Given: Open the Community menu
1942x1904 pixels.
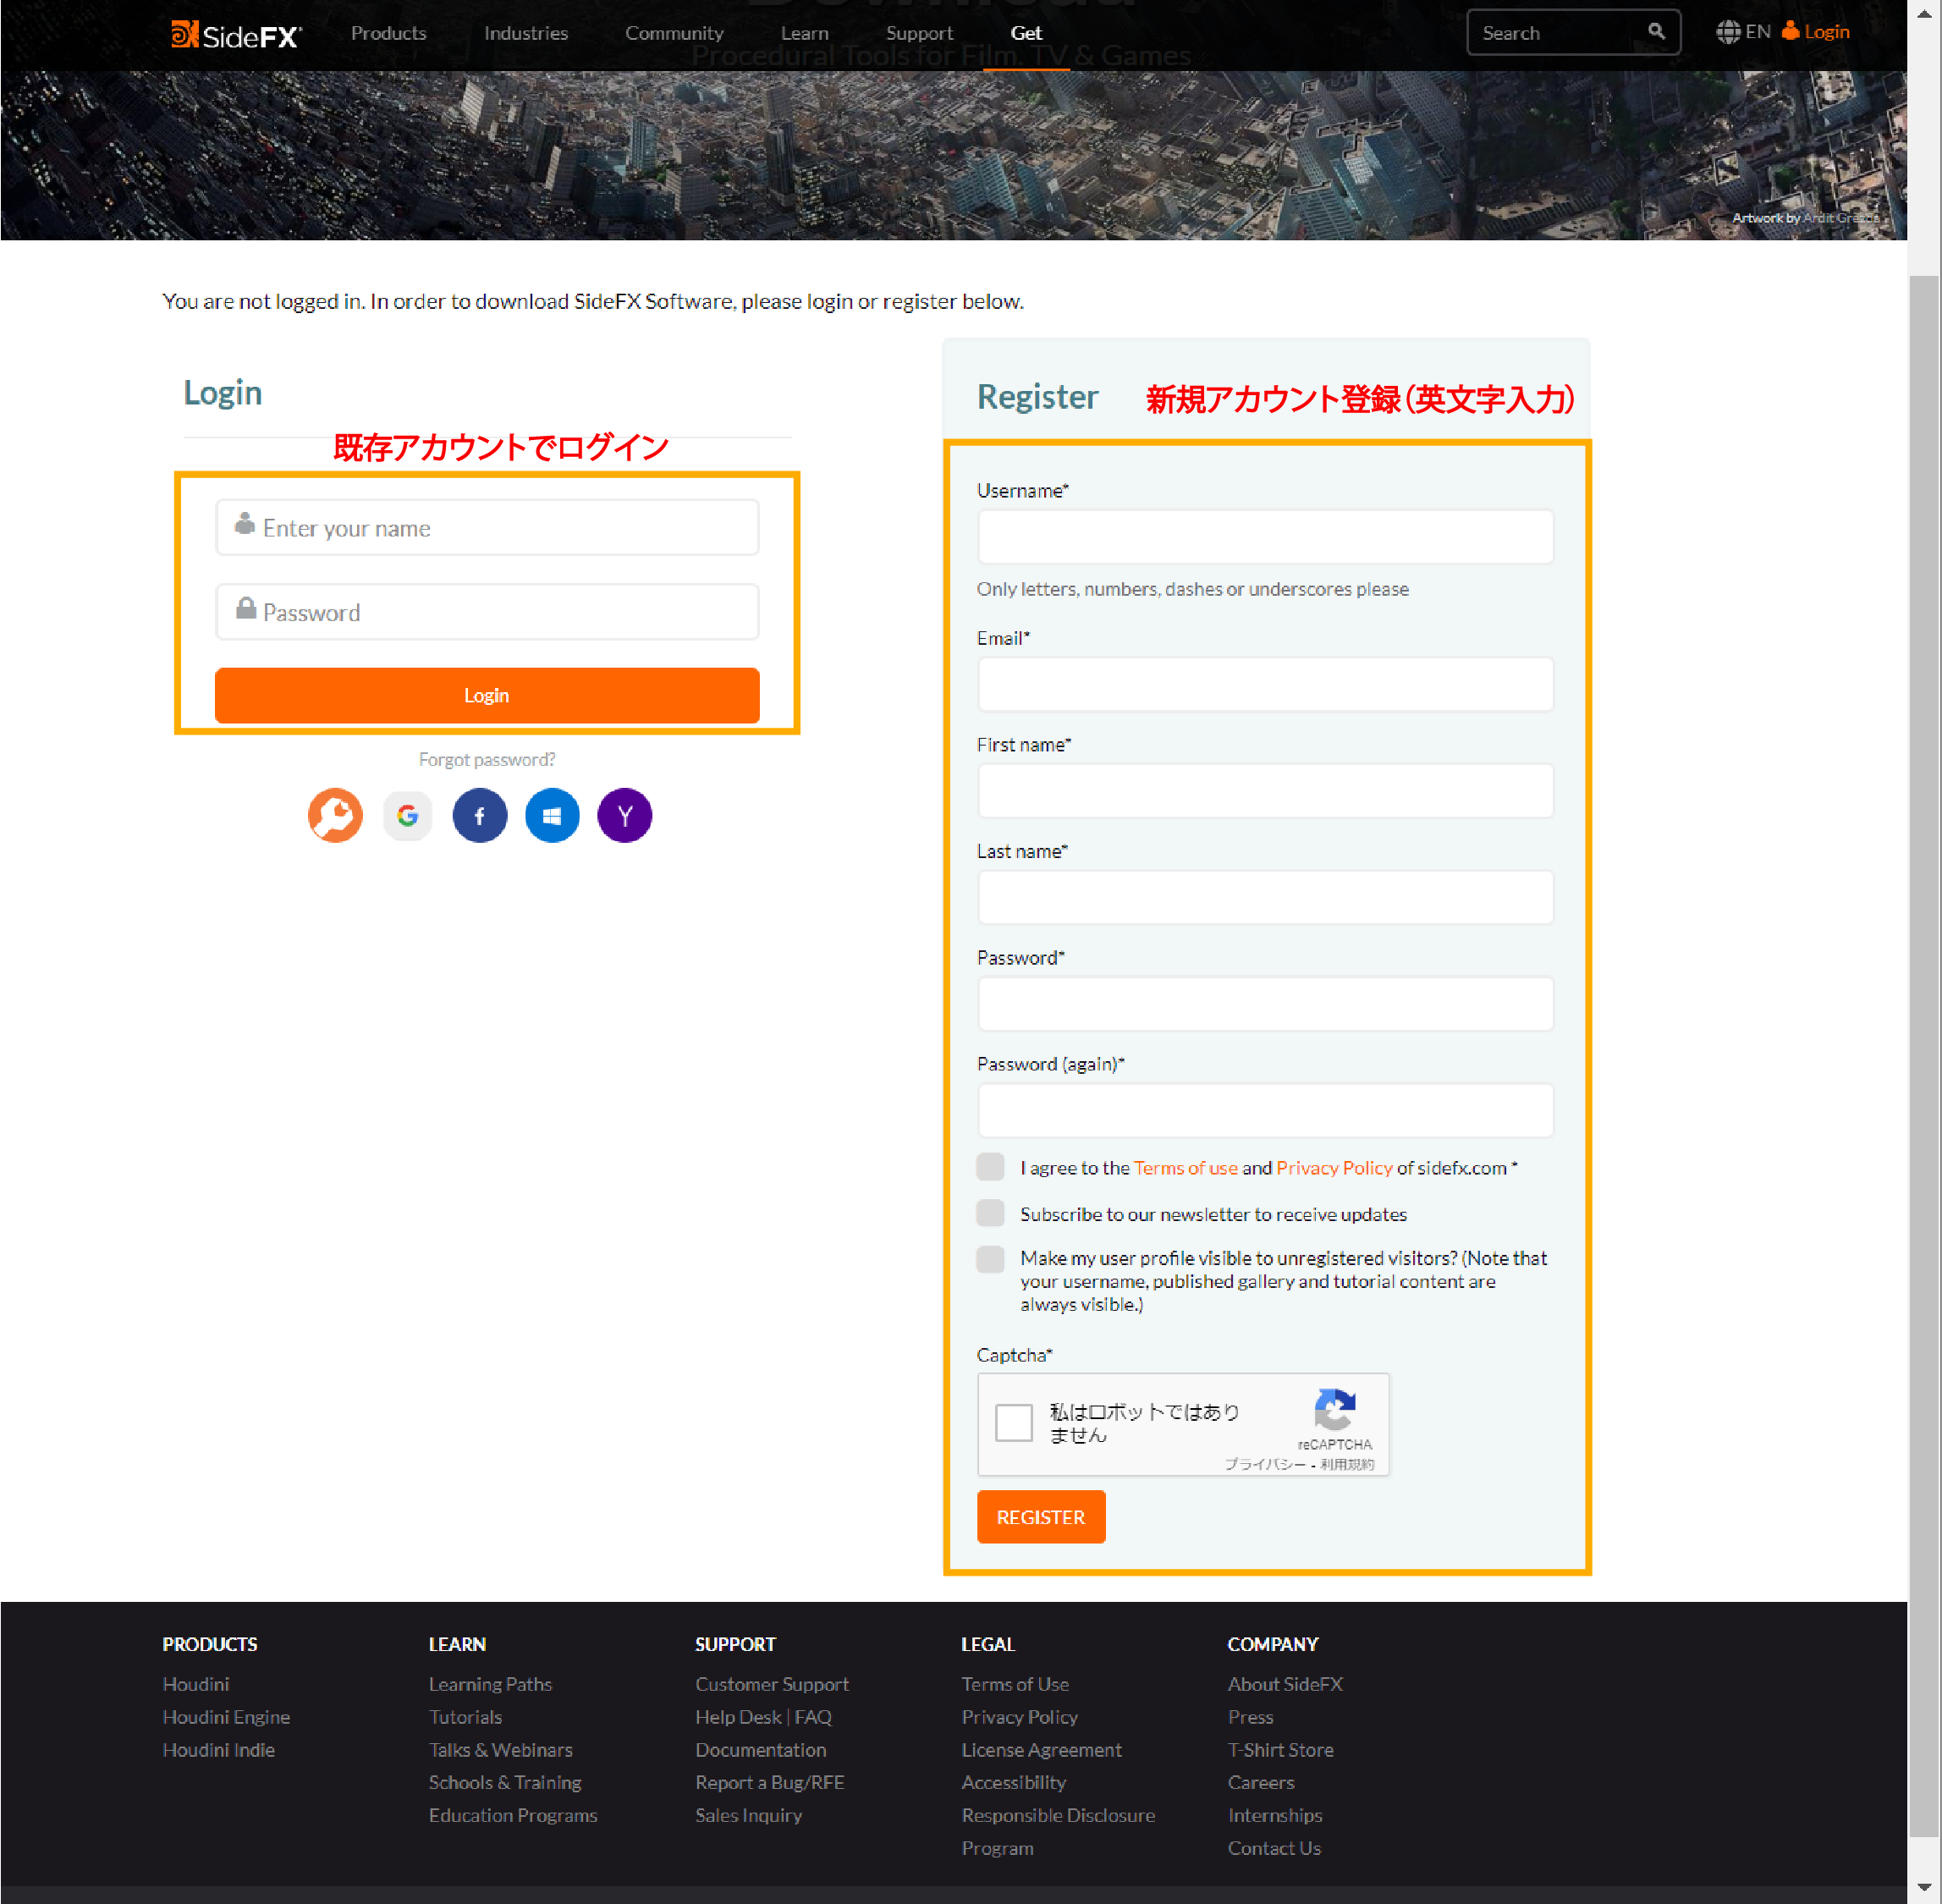Looking at the screenshot, I should coord(674,33).
